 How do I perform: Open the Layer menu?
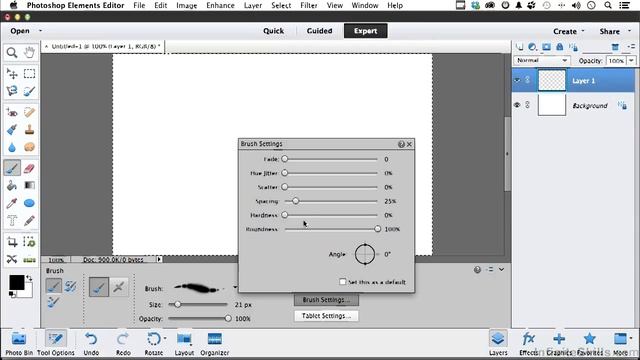click(x=253, y=5)
